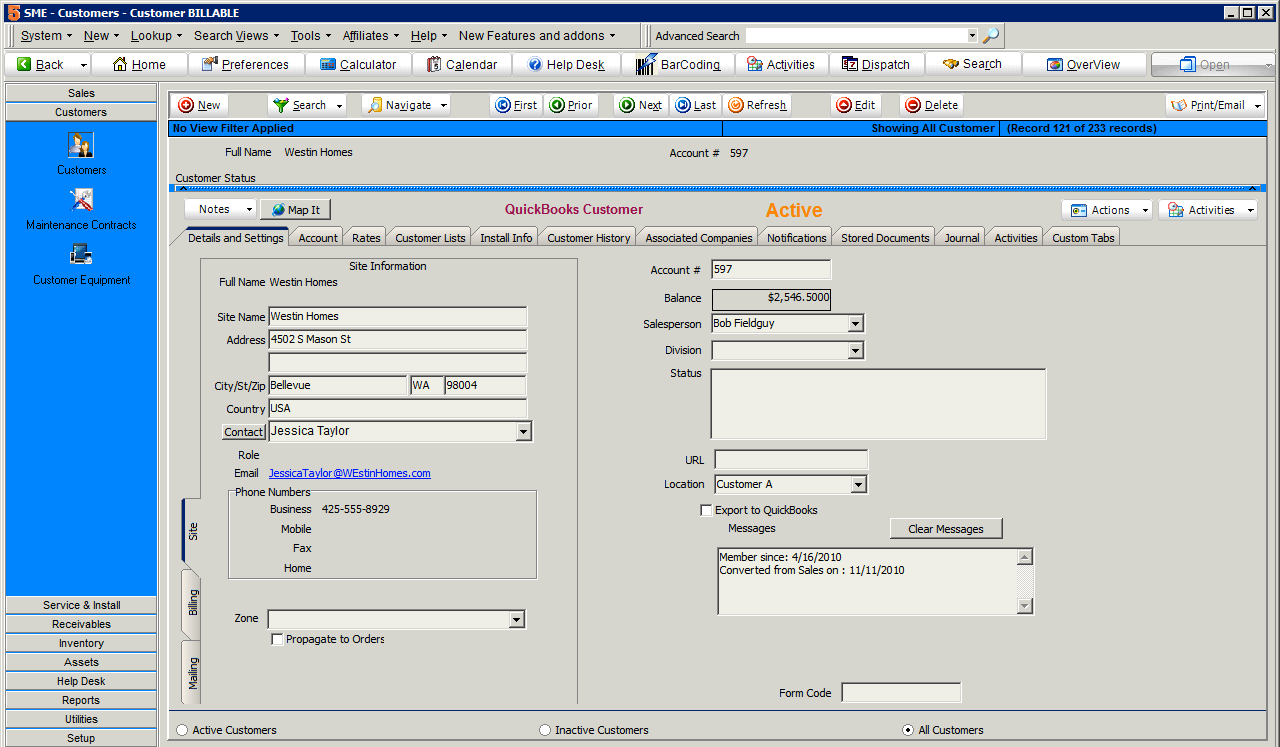Click the Clear Messages button
1280x747 pixels.
(946, 529)
